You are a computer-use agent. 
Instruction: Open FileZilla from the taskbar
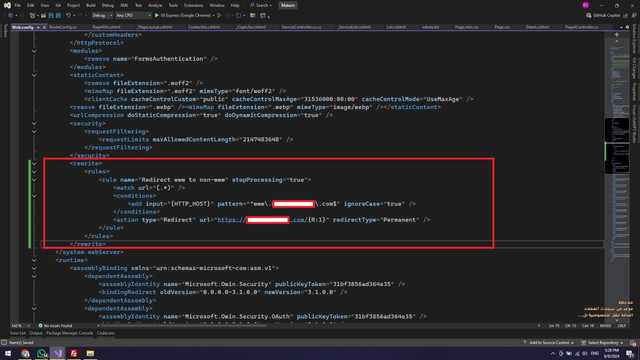pos(74,353)
